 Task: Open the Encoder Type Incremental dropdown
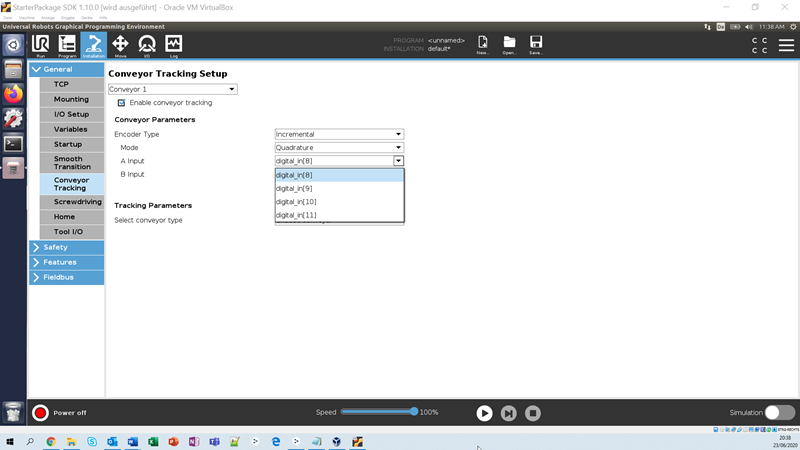(339, 134)
